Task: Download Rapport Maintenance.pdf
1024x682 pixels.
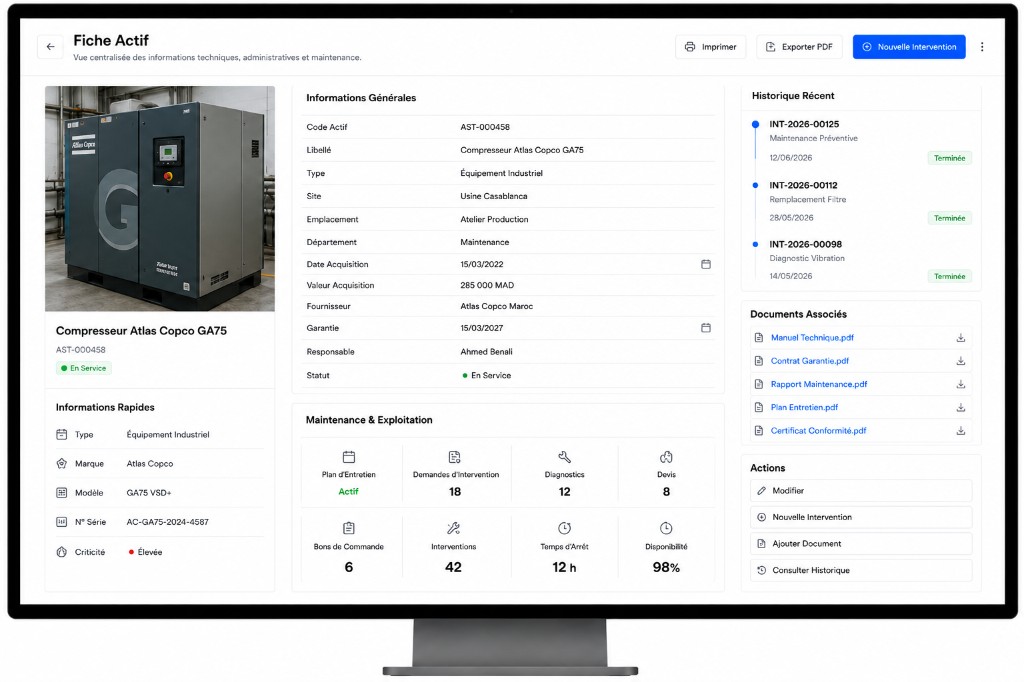Action: coord(961,384)
